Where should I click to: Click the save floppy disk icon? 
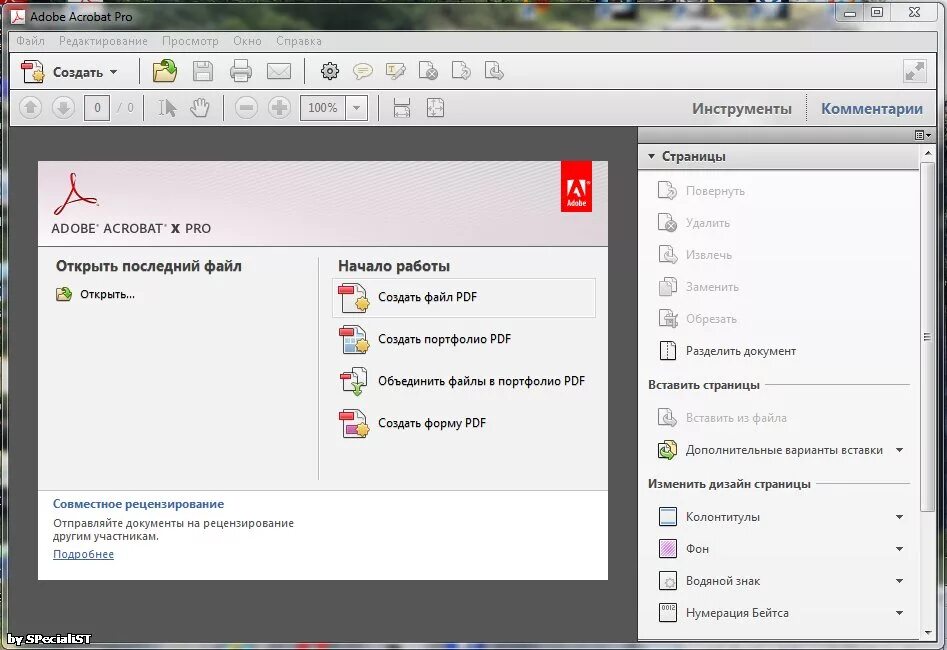click(203, 71)
